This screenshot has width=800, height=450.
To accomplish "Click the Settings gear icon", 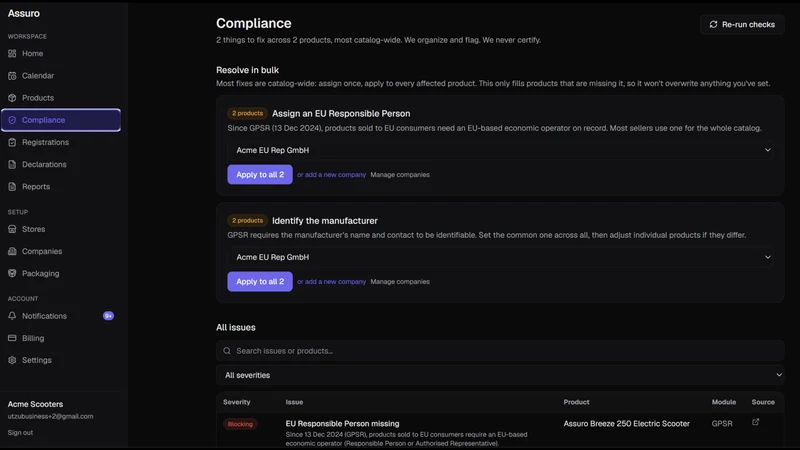I will 12,360.
